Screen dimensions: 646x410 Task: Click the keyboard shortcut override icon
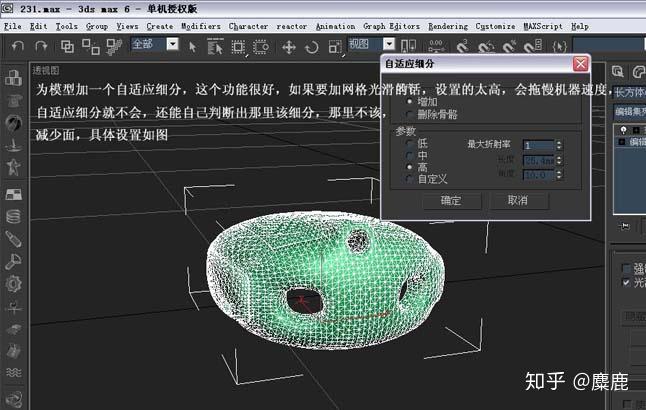click(436, 46)
